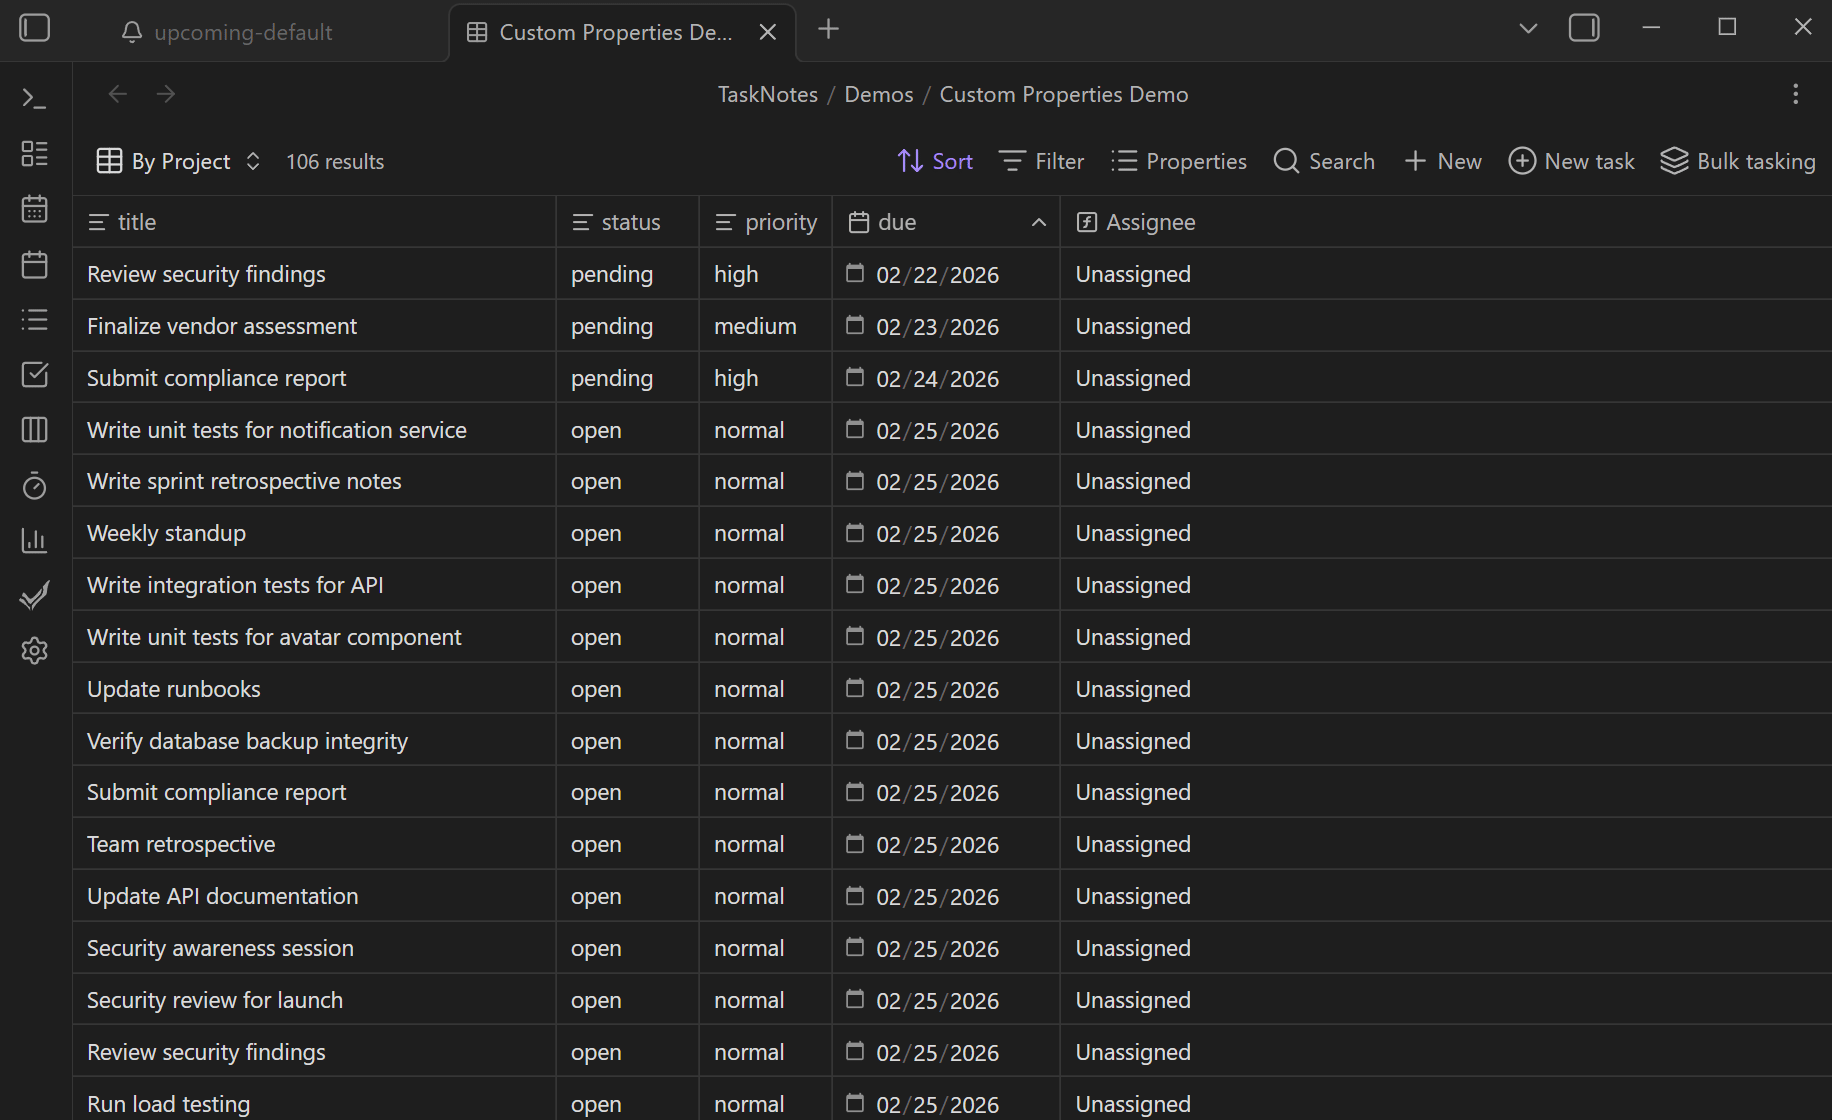Start the pomodoro timer icon
Screen dimensions: 1832x1120
tap(34, 485)
